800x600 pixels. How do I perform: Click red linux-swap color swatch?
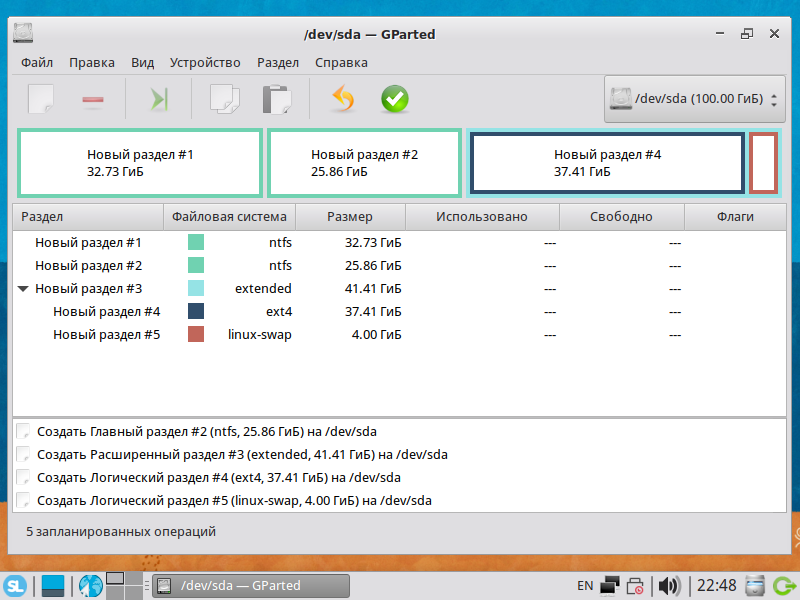click(x=196, y=334)
